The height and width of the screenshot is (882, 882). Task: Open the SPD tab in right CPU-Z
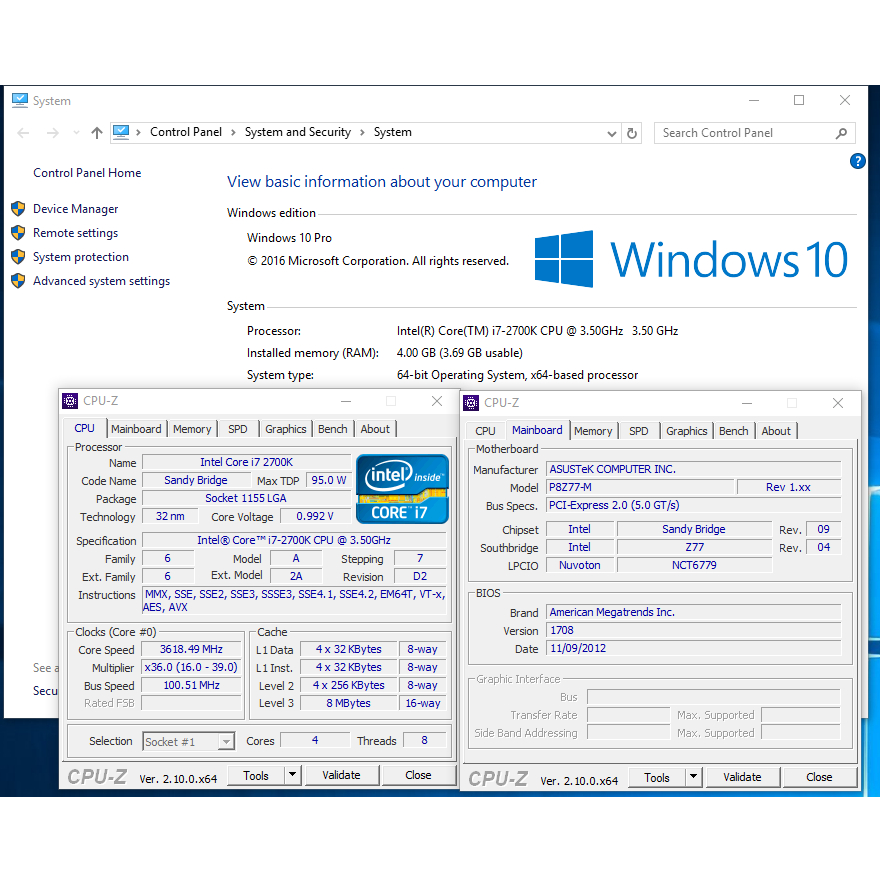pyautogui.click(x=638, y=431)
